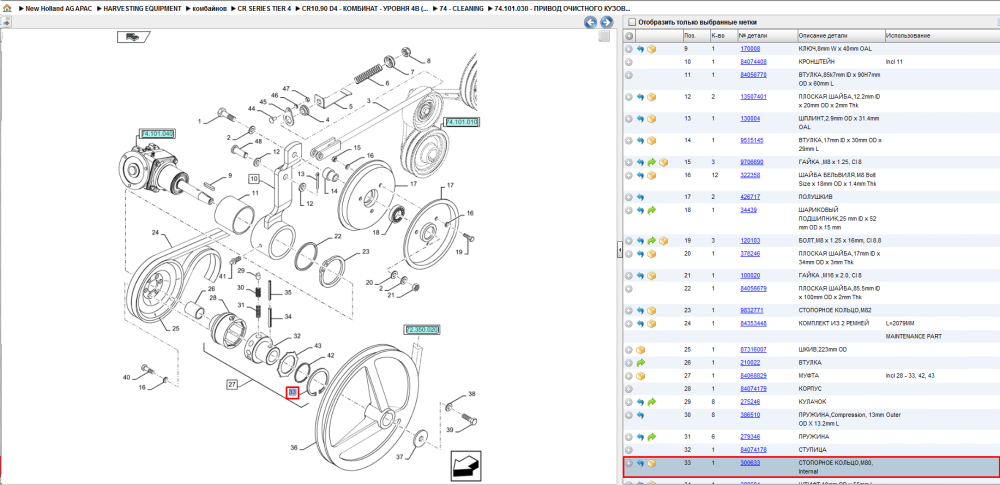
Task: Click box icon for part 300633
Action: pos(651,463)
